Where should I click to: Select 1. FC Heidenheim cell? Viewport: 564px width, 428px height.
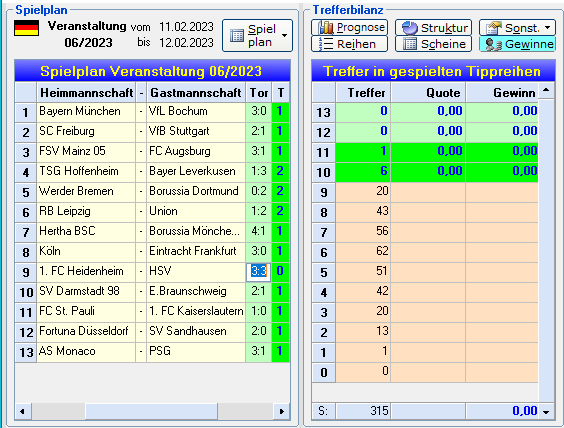click(x=86, y=271)
